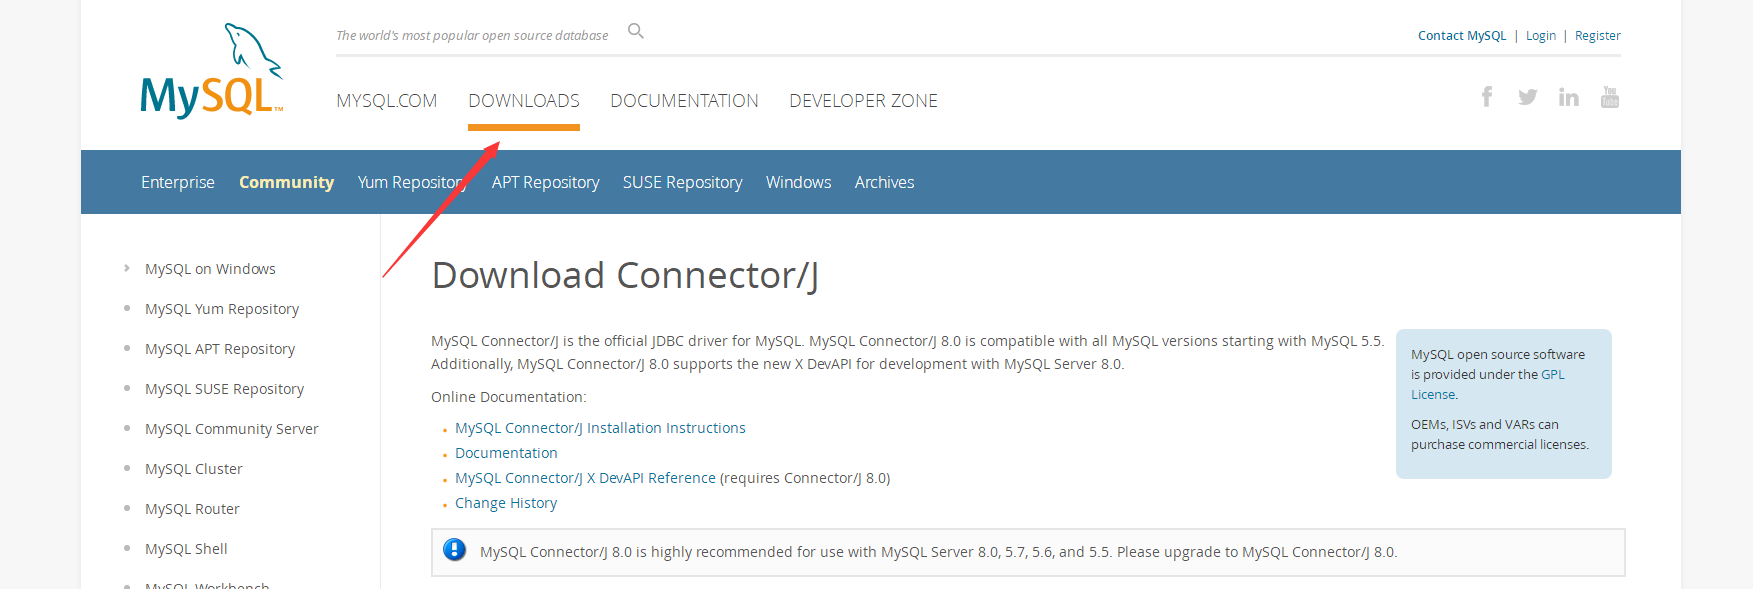Select the DOWNLOADS navigation tab
The height and width of the screenshot is (589, 1753).
click(524, 101)
